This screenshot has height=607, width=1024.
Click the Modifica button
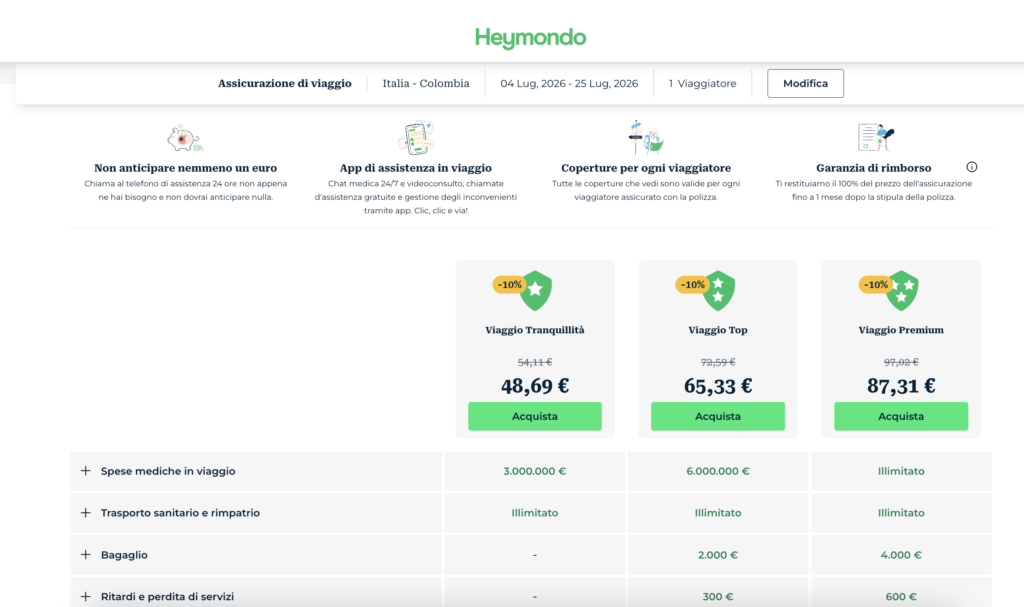pos(805,84)
